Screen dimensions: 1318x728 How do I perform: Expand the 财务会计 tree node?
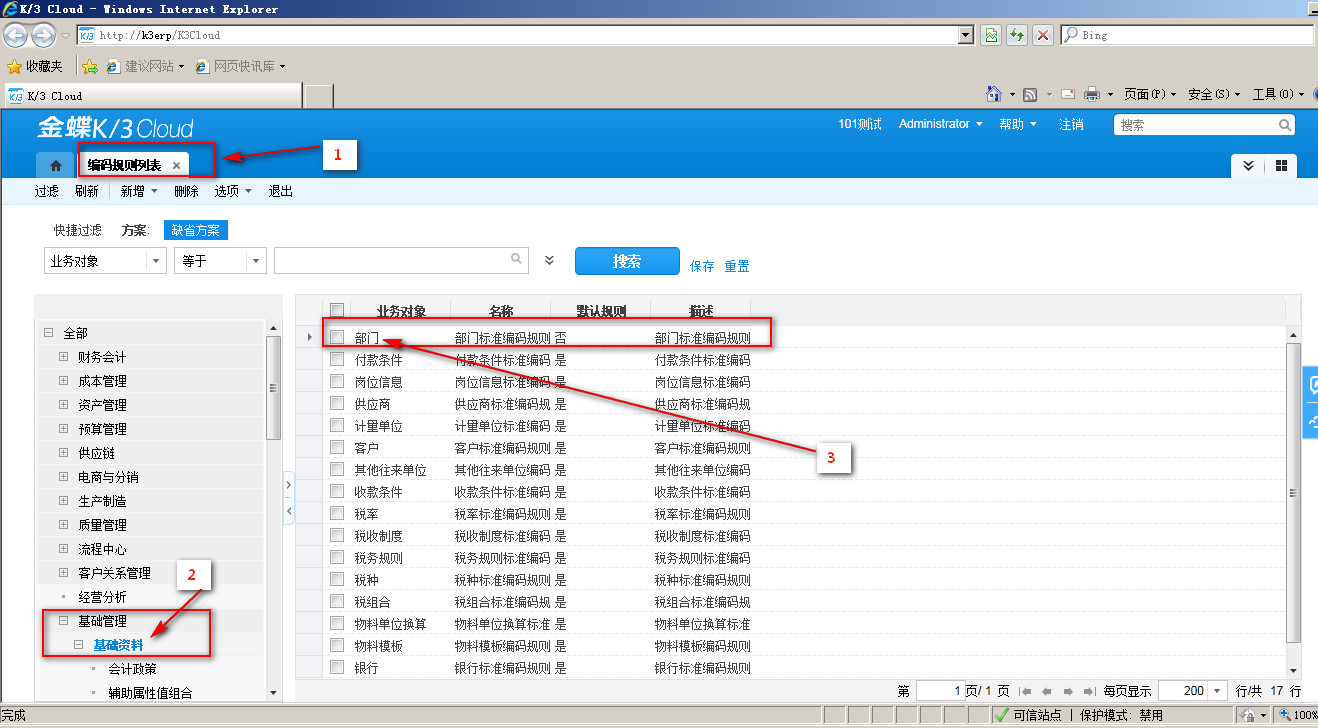coord(64,357)
